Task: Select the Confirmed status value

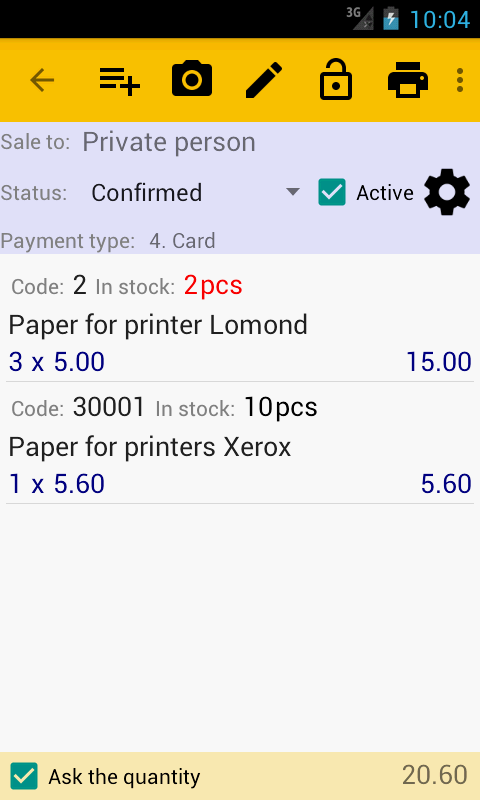Action: pos(146,193)
